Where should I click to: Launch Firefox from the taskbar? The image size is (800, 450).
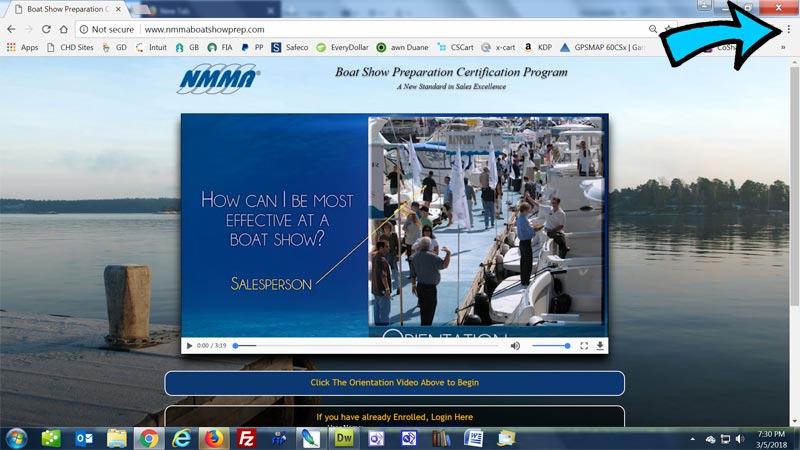click(214, 438)
